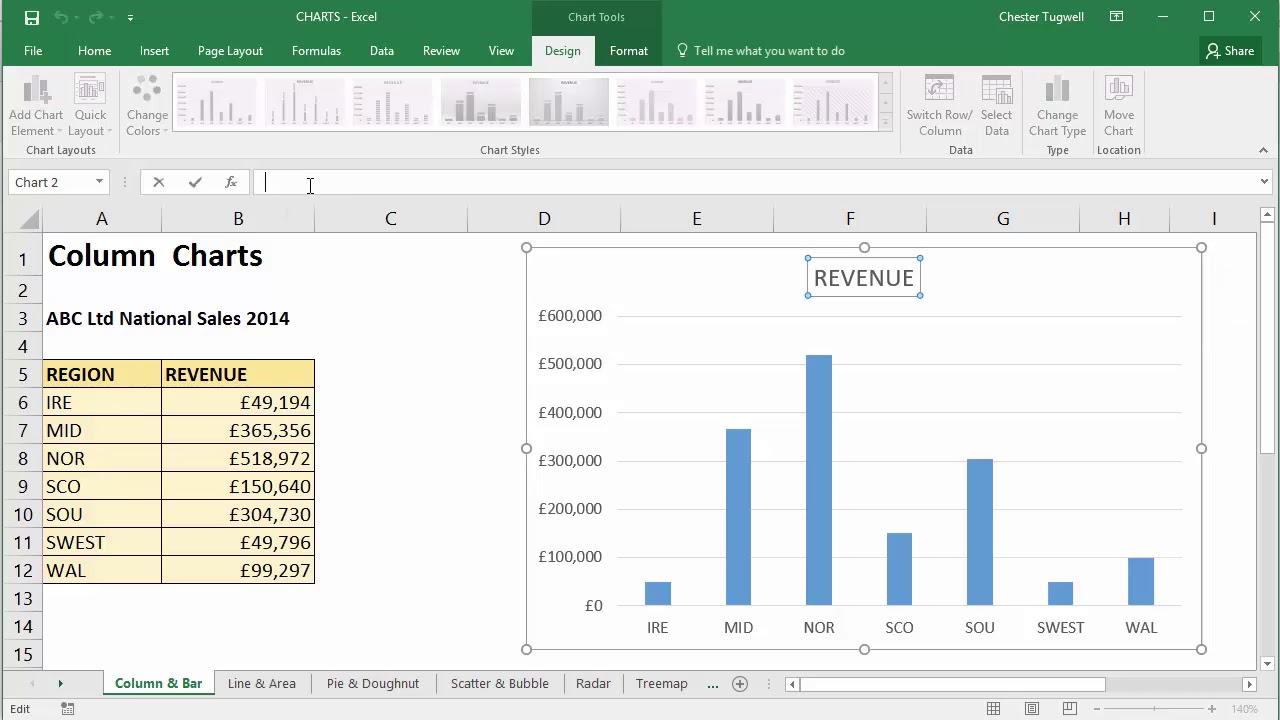Screen dimensions: 1280x720
Task: Switch to the Home ribbon tab
Action: (94, 51)
